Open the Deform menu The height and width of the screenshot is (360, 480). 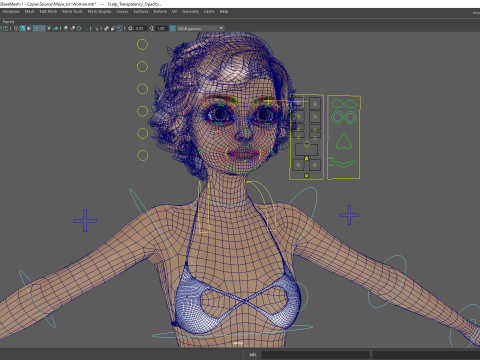tap(160, 12)
